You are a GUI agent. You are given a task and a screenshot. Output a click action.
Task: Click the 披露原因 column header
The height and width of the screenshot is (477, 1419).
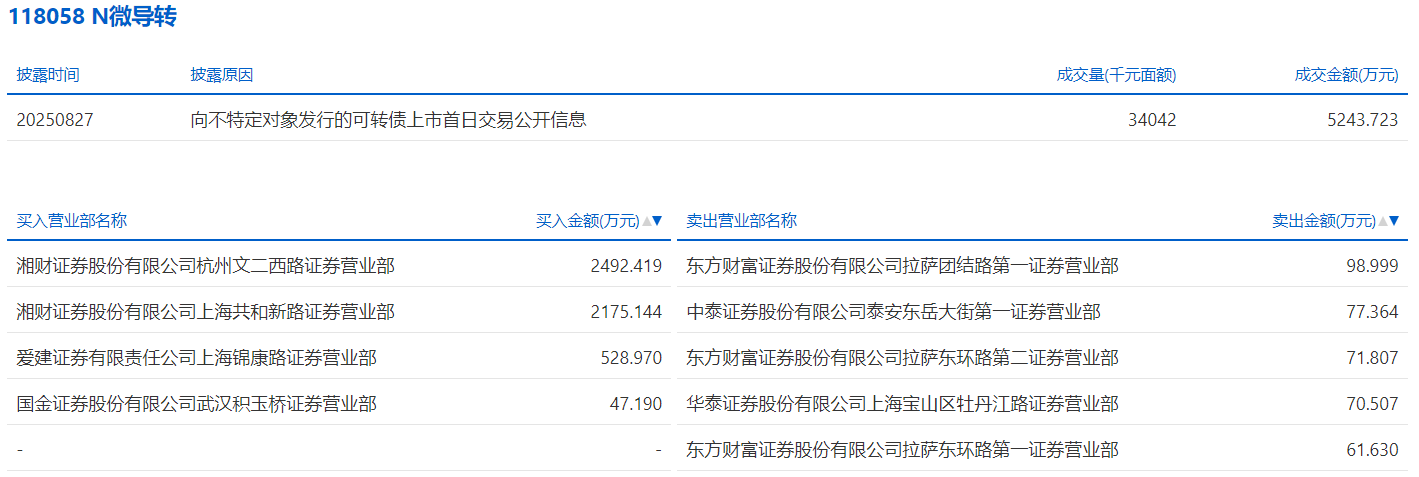pos(222,75)
